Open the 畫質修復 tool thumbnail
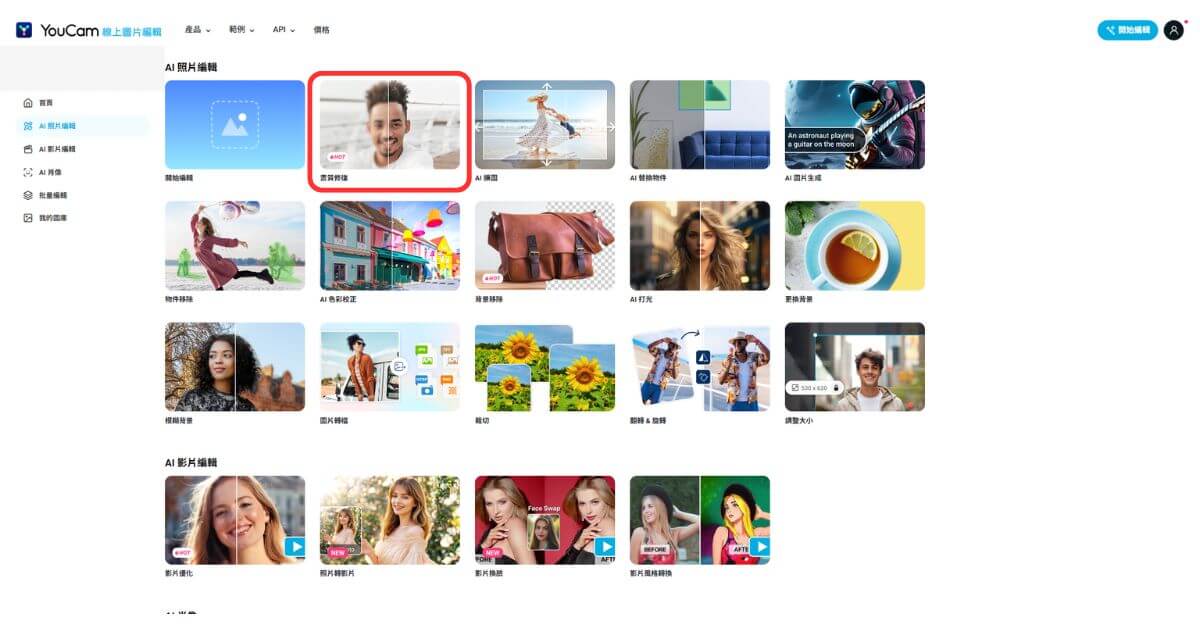This screenshot has height=628, width=1200. [390, 125]
